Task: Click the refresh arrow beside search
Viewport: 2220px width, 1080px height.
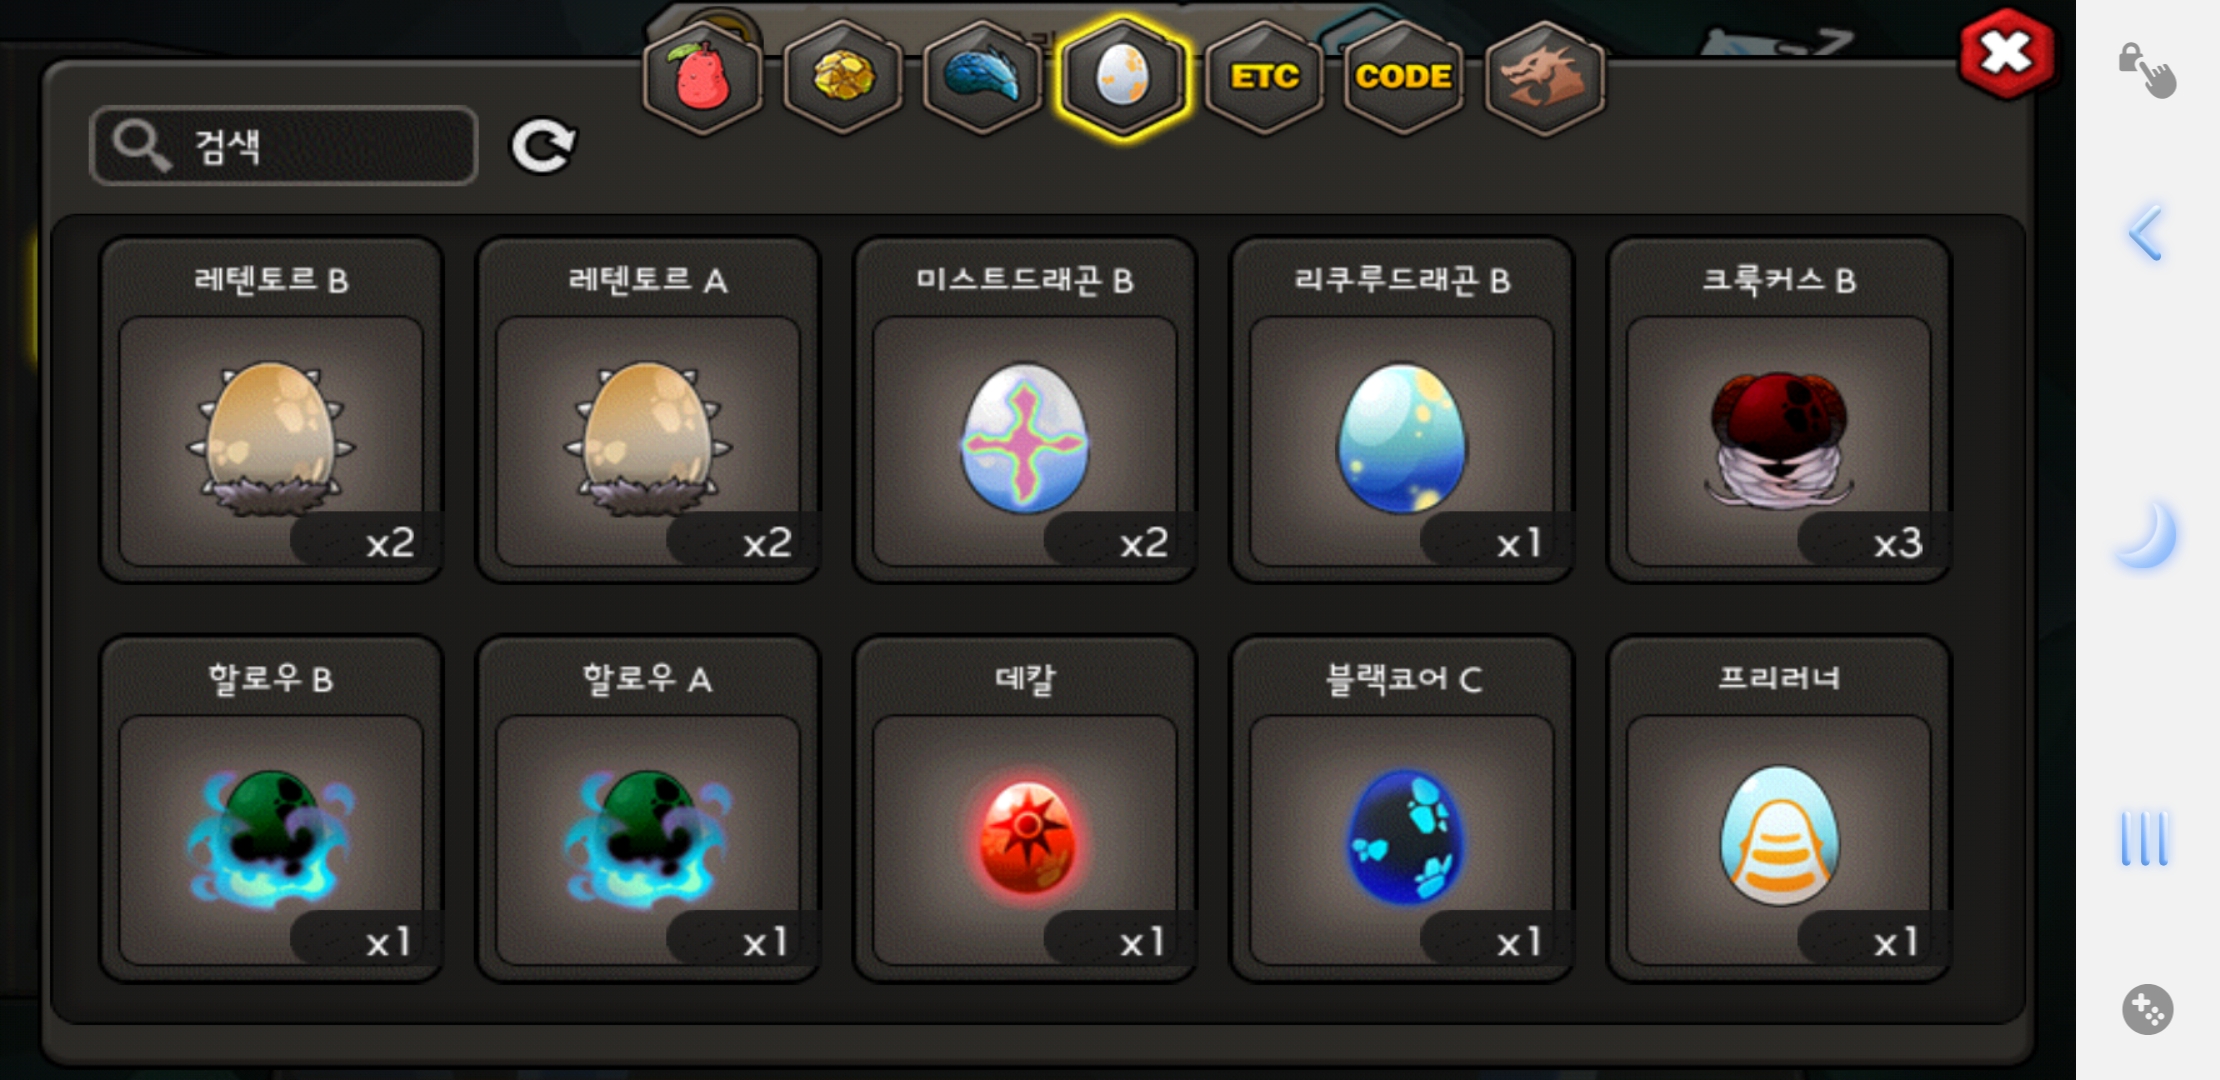Action: 543,146
